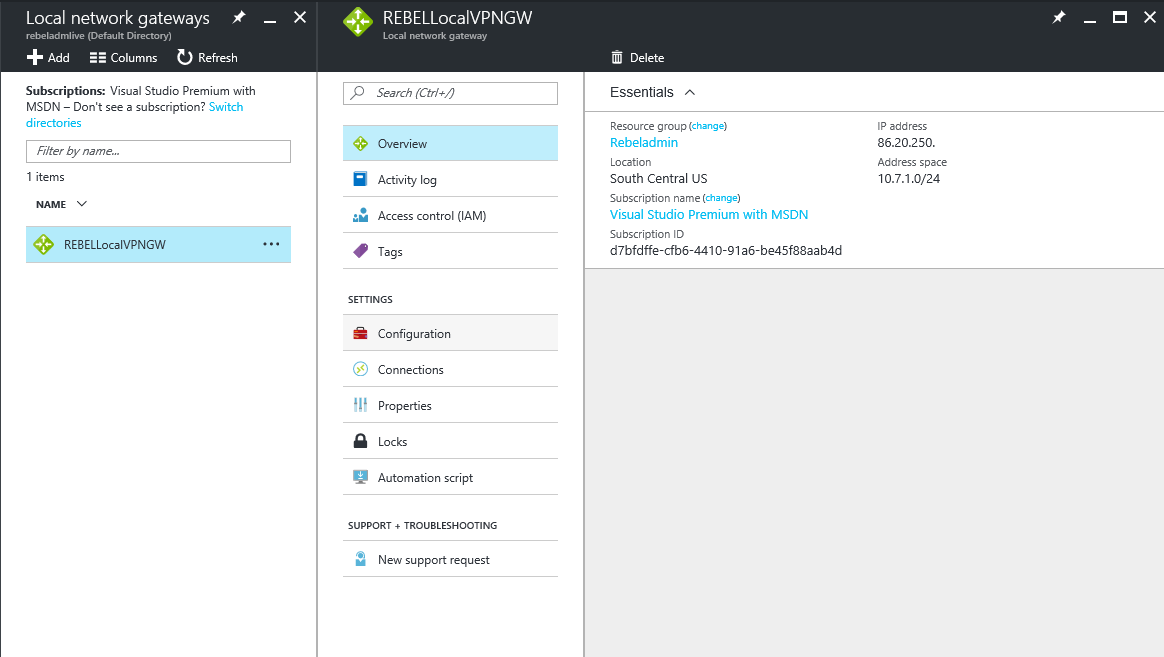Select the REBELLocalVPNGW gateway row
Viewport: 1164px width, 657px height.
coord(158,244)
